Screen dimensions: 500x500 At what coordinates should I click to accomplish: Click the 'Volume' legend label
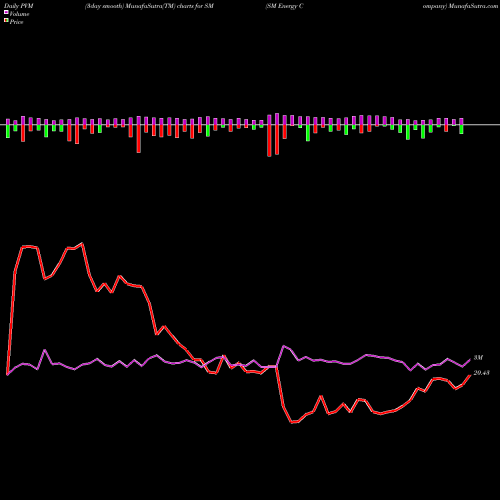click(x=19, y=14)
